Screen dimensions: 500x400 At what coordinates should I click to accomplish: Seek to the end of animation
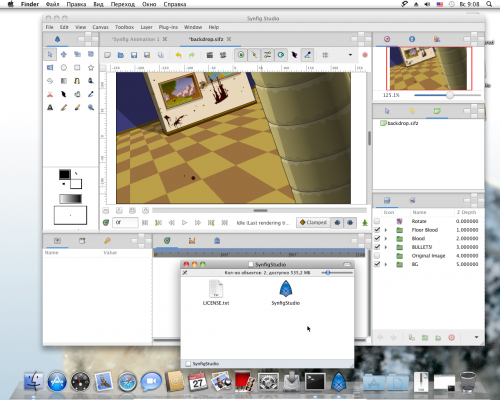[x=224, y=223]
